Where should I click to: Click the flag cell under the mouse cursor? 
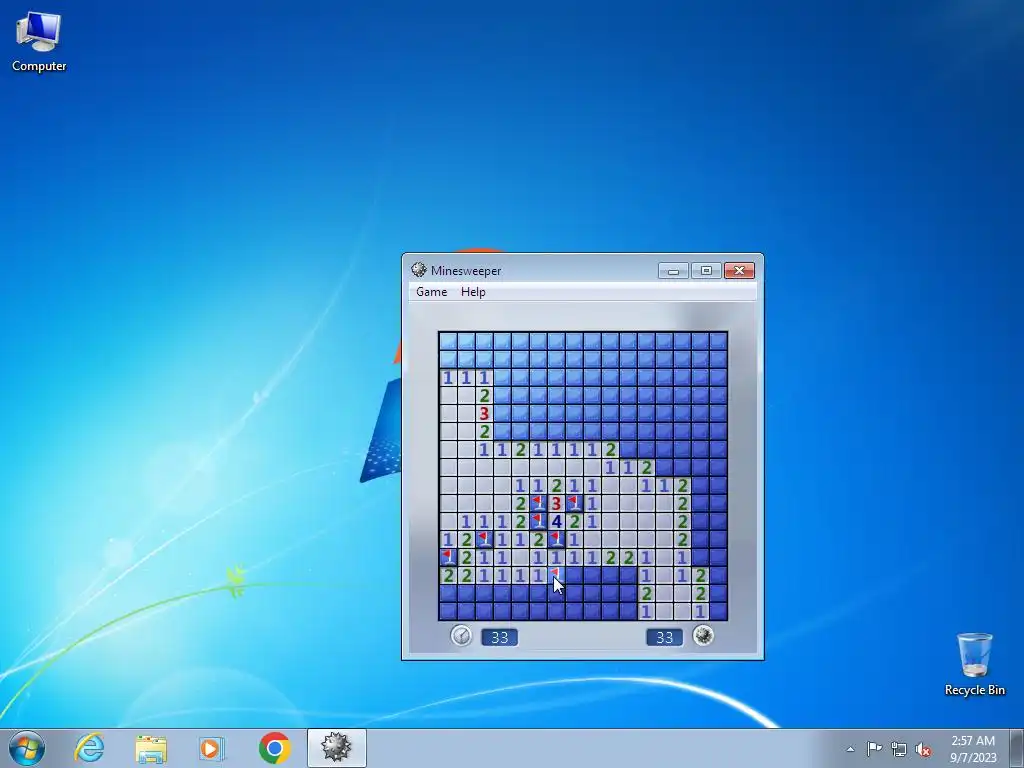coord(556,575)
